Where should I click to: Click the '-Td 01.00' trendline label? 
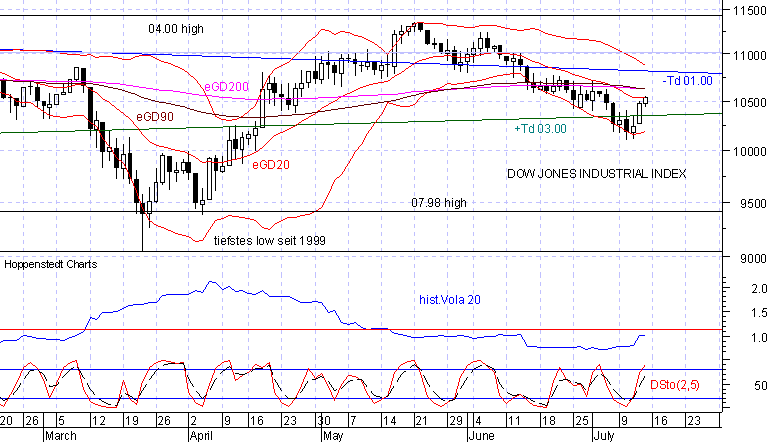pyautogui.click(x=685, y=79)
